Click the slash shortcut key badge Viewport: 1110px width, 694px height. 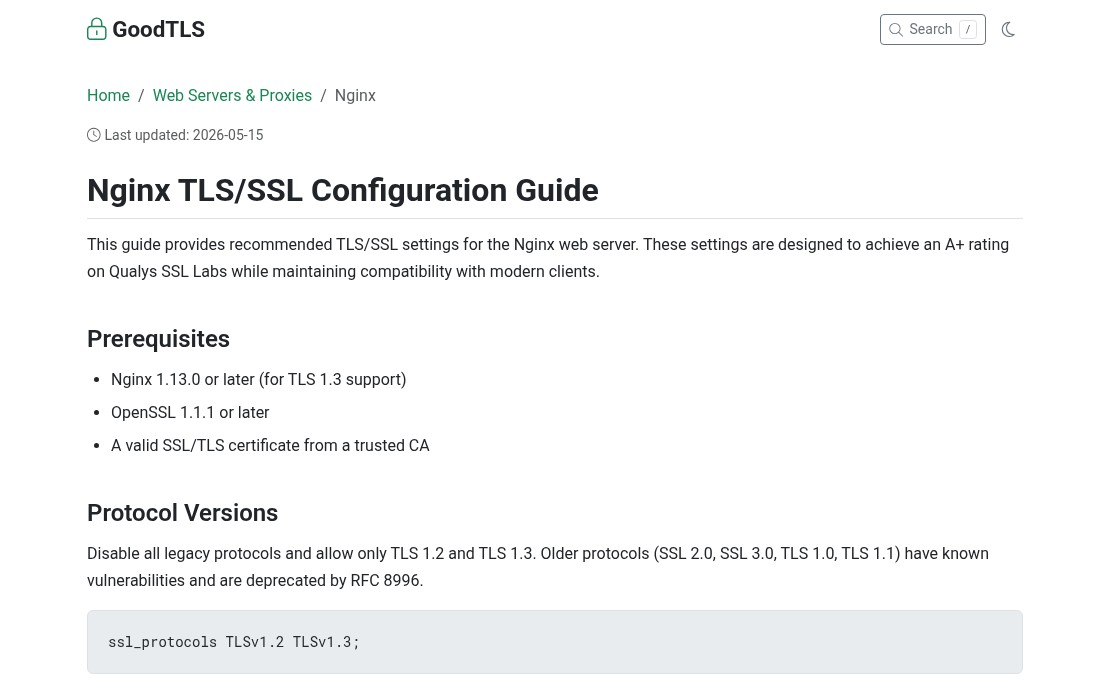[x=968, y=29]
